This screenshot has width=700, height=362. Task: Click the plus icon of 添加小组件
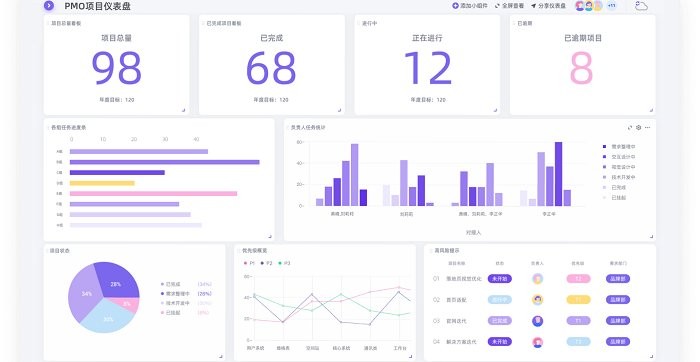pyautogui.click(x=455, y=6)
